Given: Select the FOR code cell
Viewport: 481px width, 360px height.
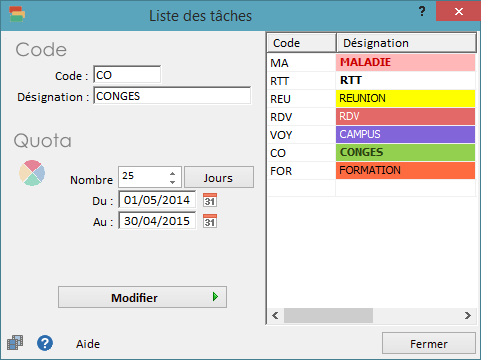Looking at the screenshot, I should (301, 171).
